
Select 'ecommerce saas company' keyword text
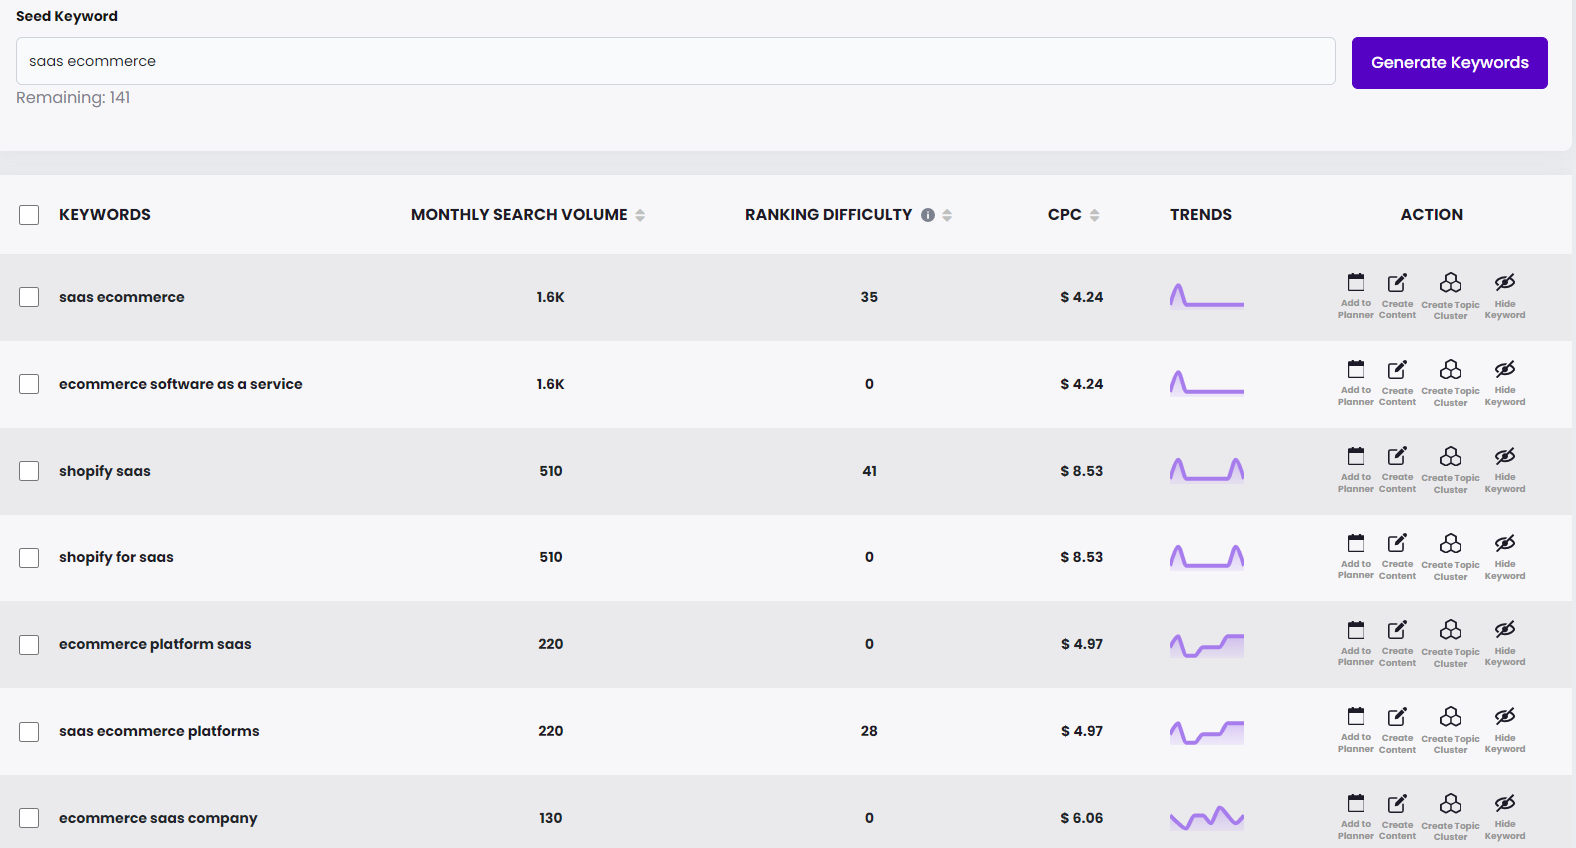[158, 818]
